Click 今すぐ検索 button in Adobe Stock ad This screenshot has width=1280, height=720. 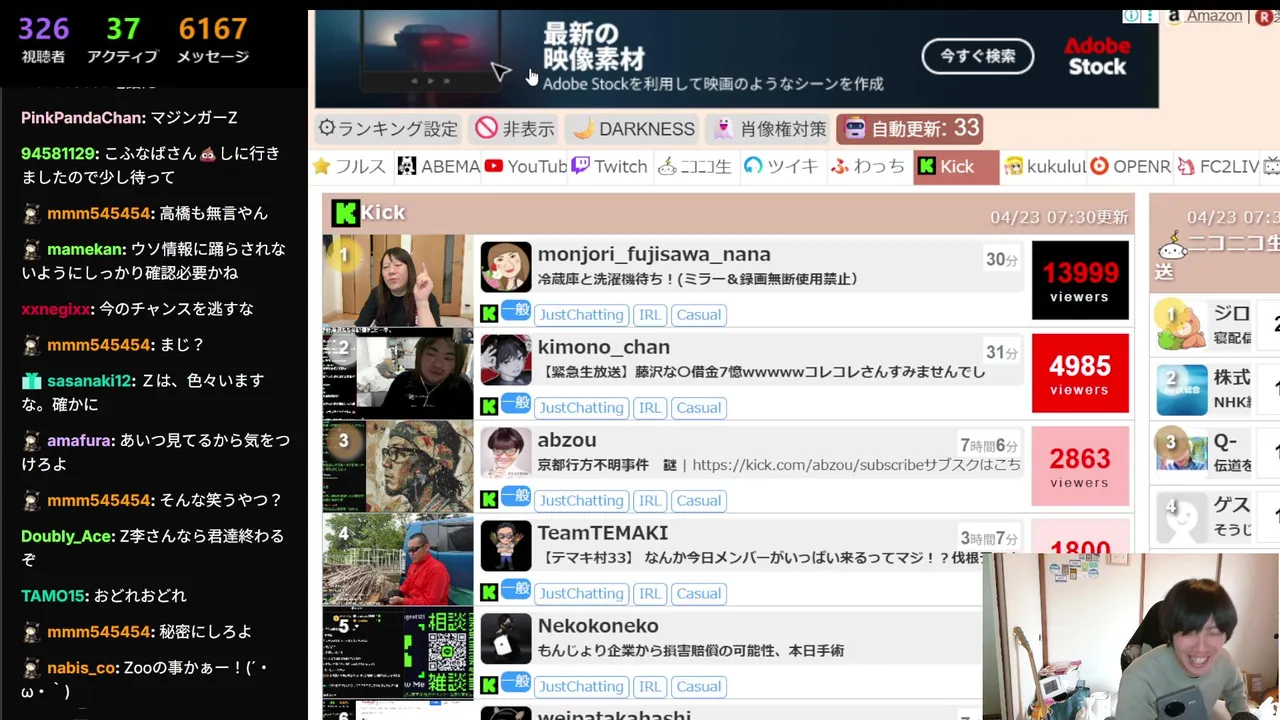(x=977, y=56)
